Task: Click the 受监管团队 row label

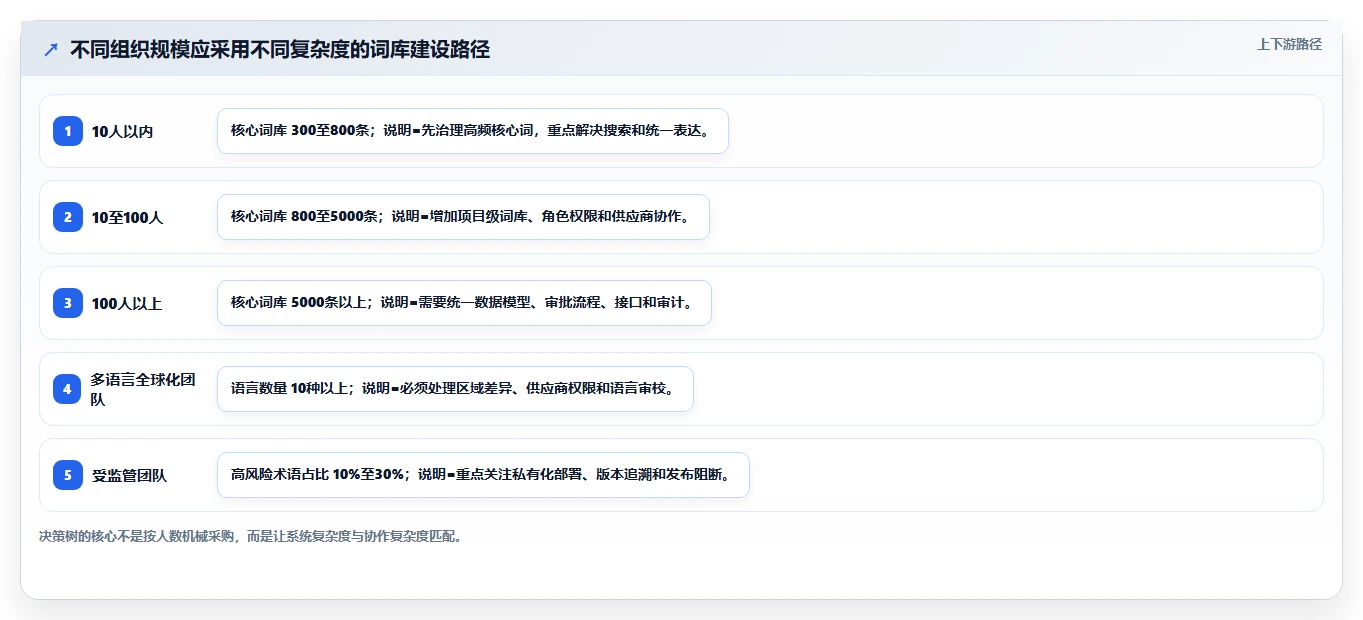Action: 129,475
